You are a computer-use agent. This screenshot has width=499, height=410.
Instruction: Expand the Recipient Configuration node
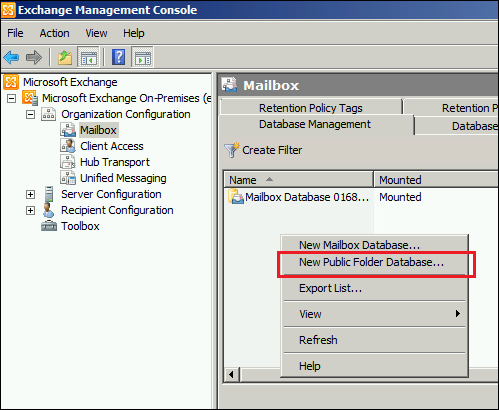coord(30,210)
